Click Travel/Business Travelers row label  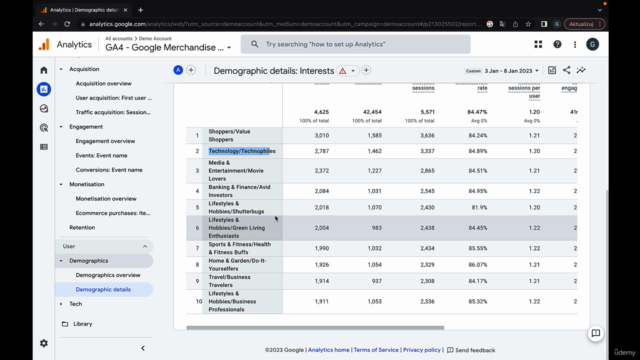pos(229,281)
